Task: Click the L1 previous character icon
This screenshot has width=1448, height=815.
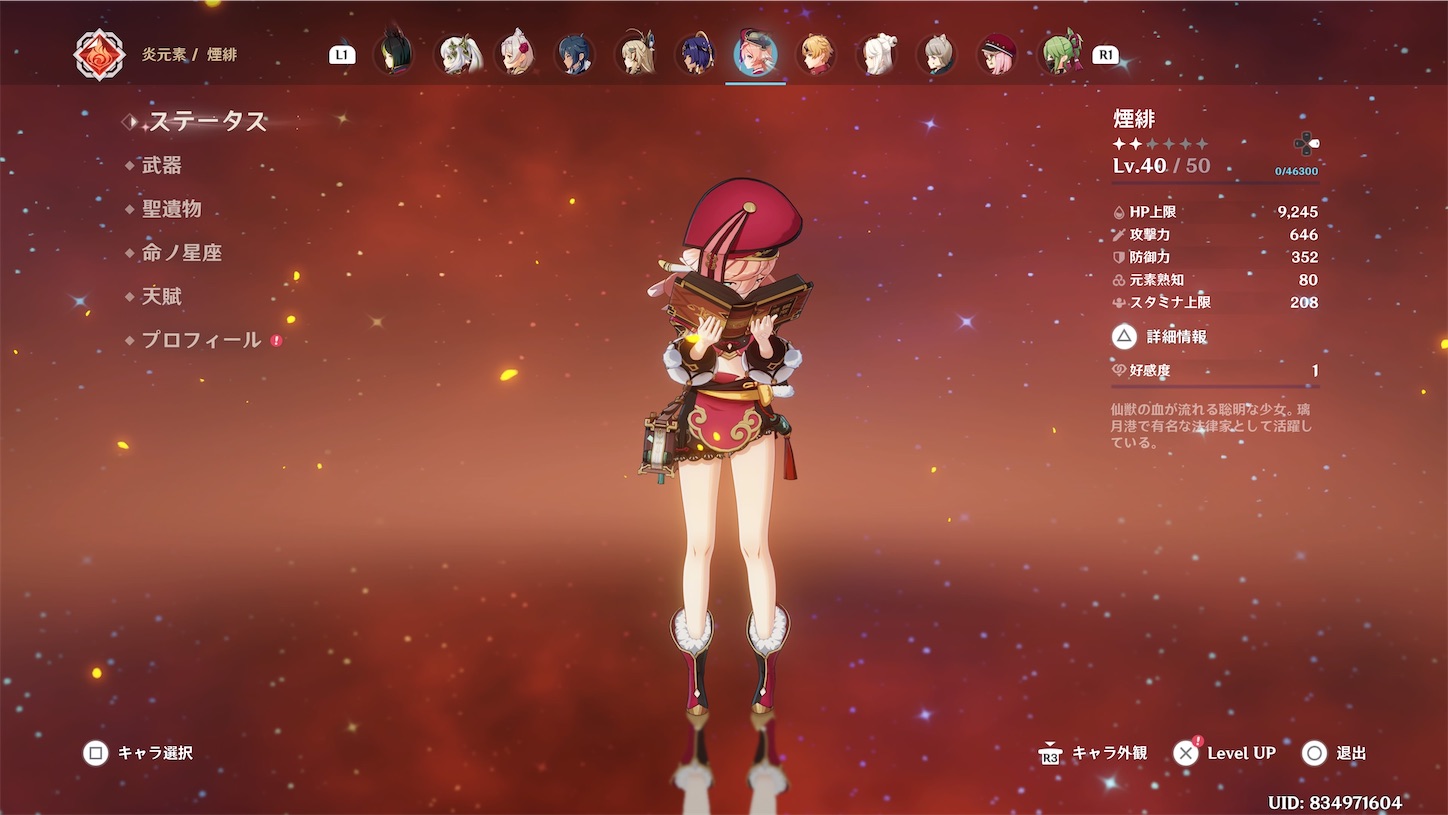Action: (x=342, y=55)
